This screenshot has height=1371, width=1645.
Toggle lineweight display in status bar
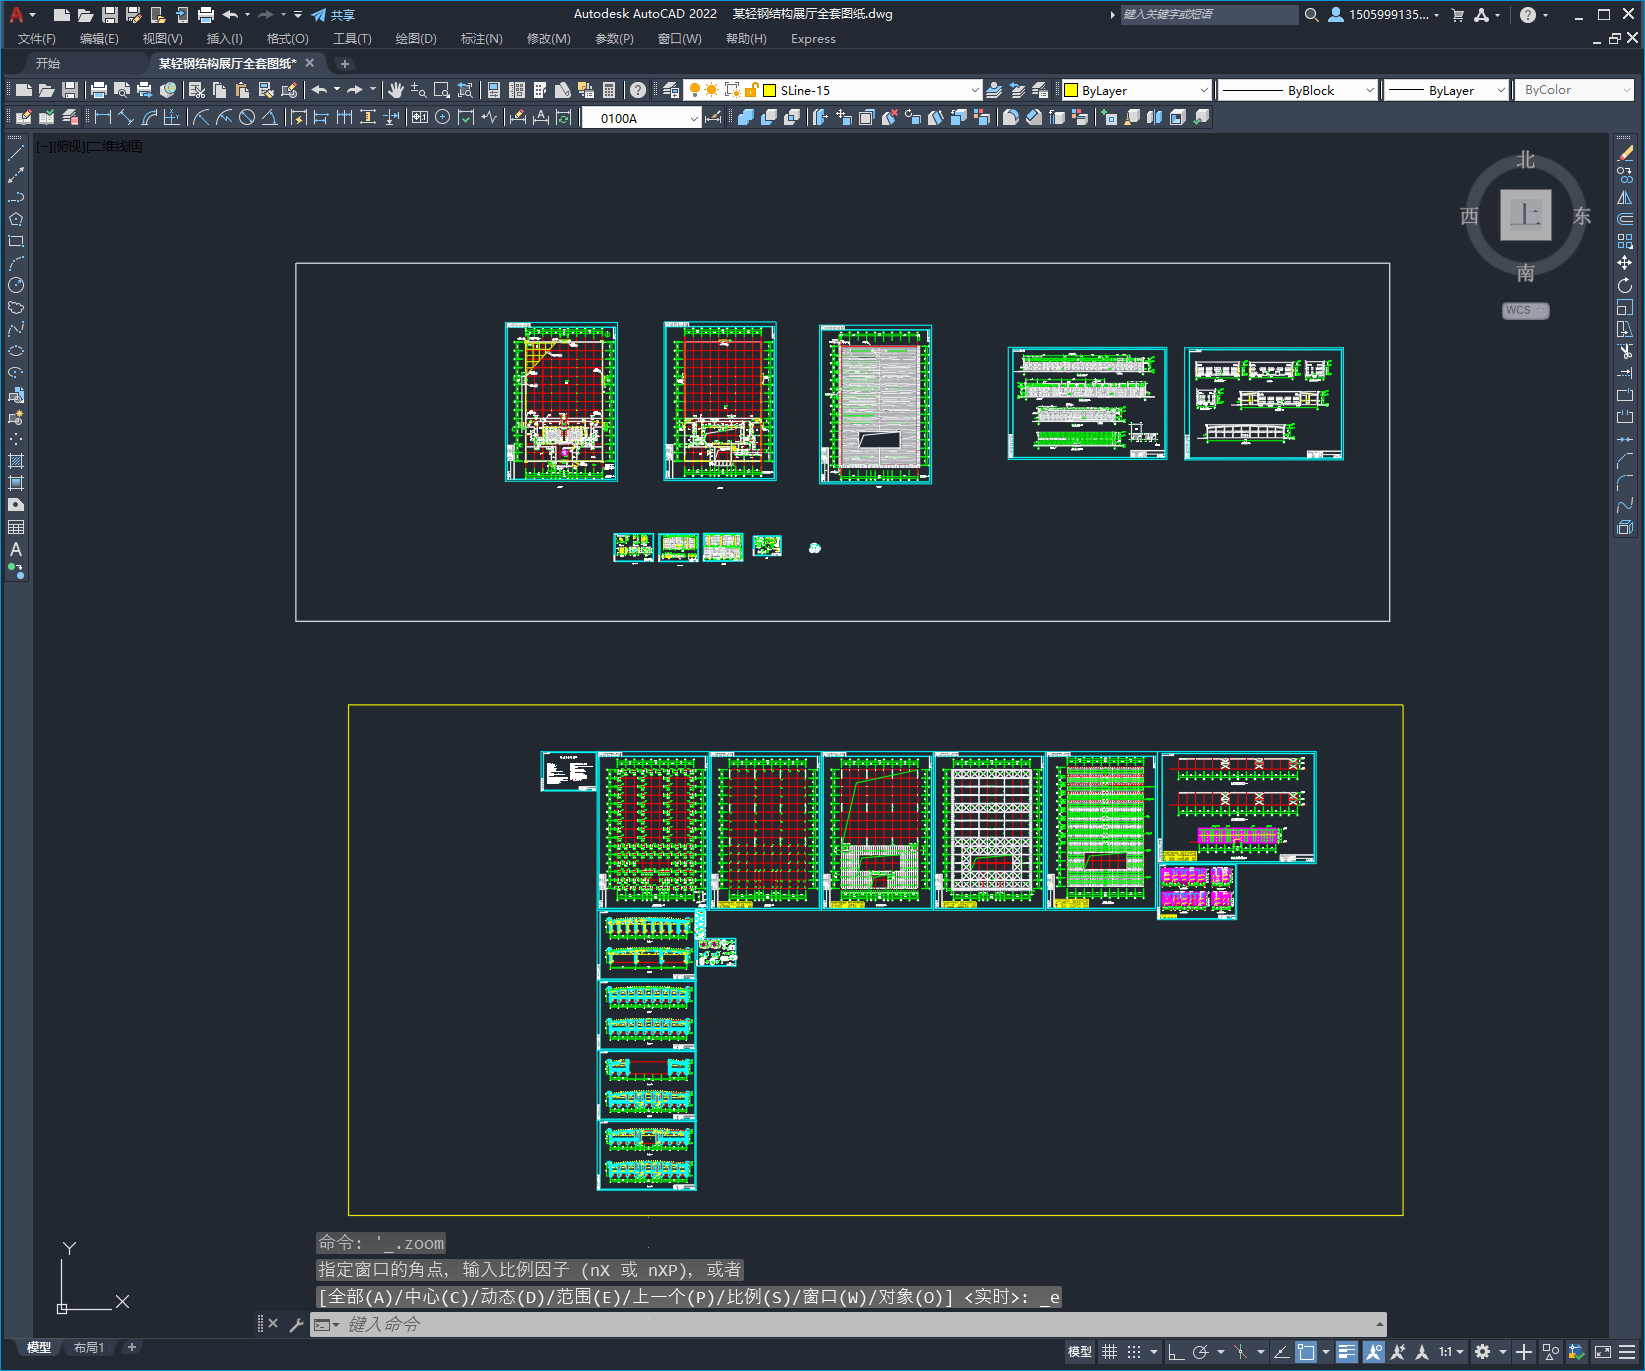tap(1347, 1352)
